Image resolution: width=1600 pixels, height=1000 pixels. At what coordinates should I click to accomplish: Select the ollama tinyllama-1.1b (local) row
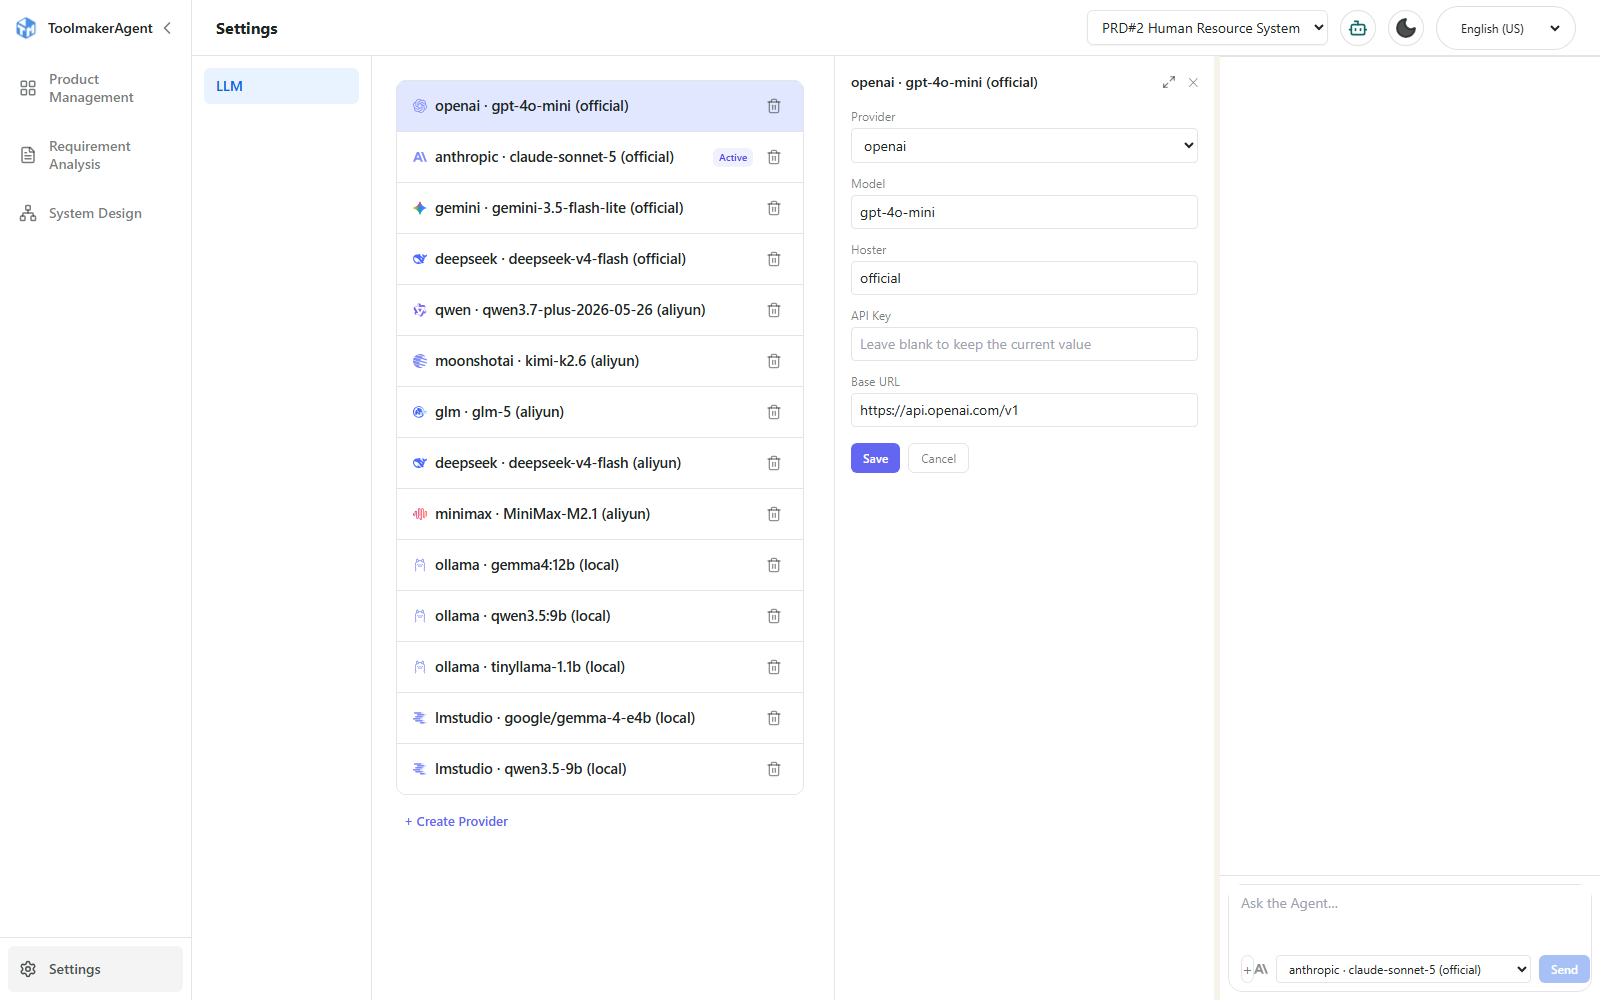[600, 667]
